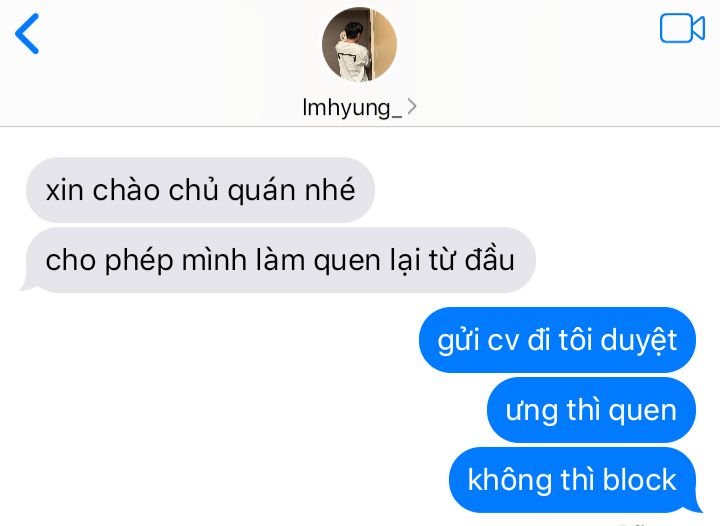Expand contact details chevron beside lmhyung_
720x526 pixels.
point(412,106)
